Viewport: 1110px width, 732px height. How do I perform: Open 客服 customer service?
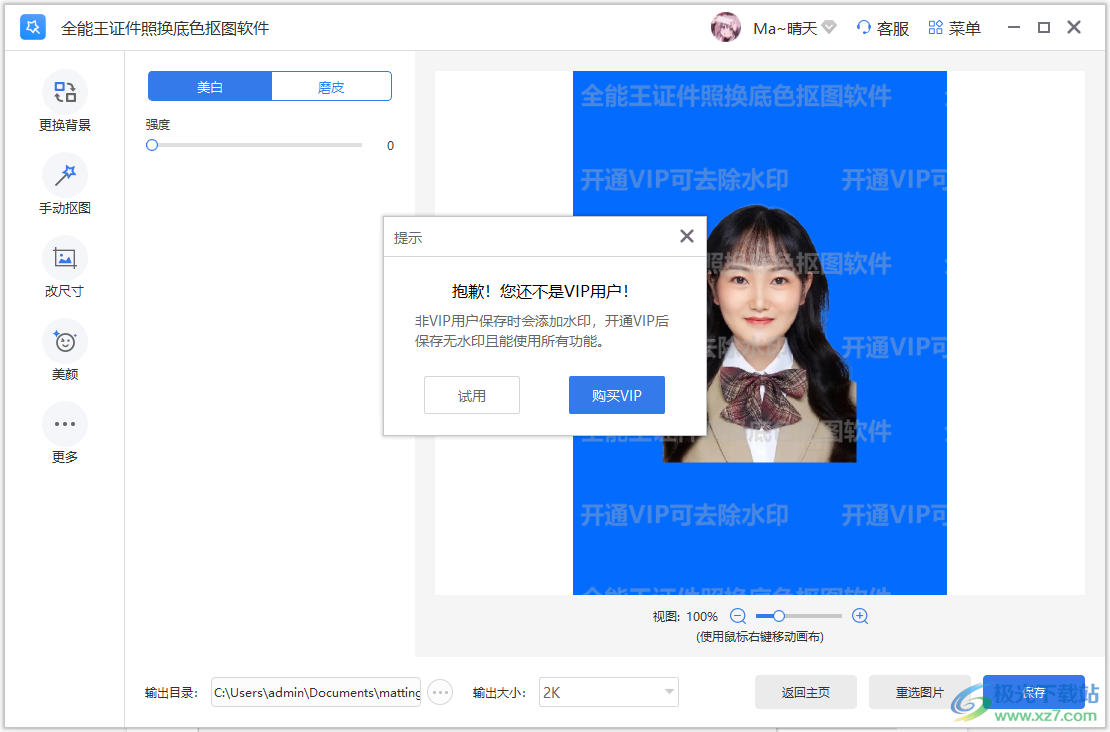(882, 28)
